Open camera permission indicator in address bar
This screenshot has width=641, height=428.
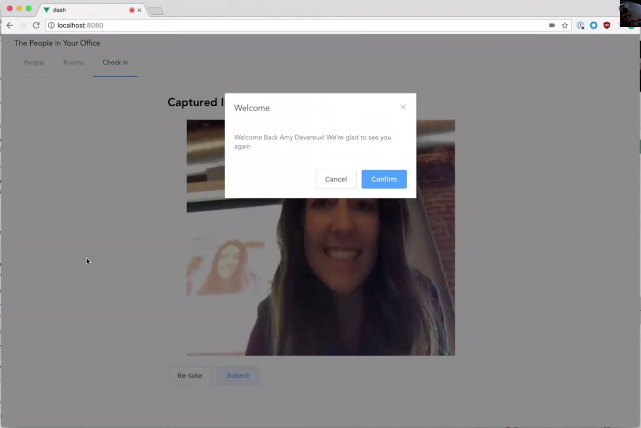[552, 25]
